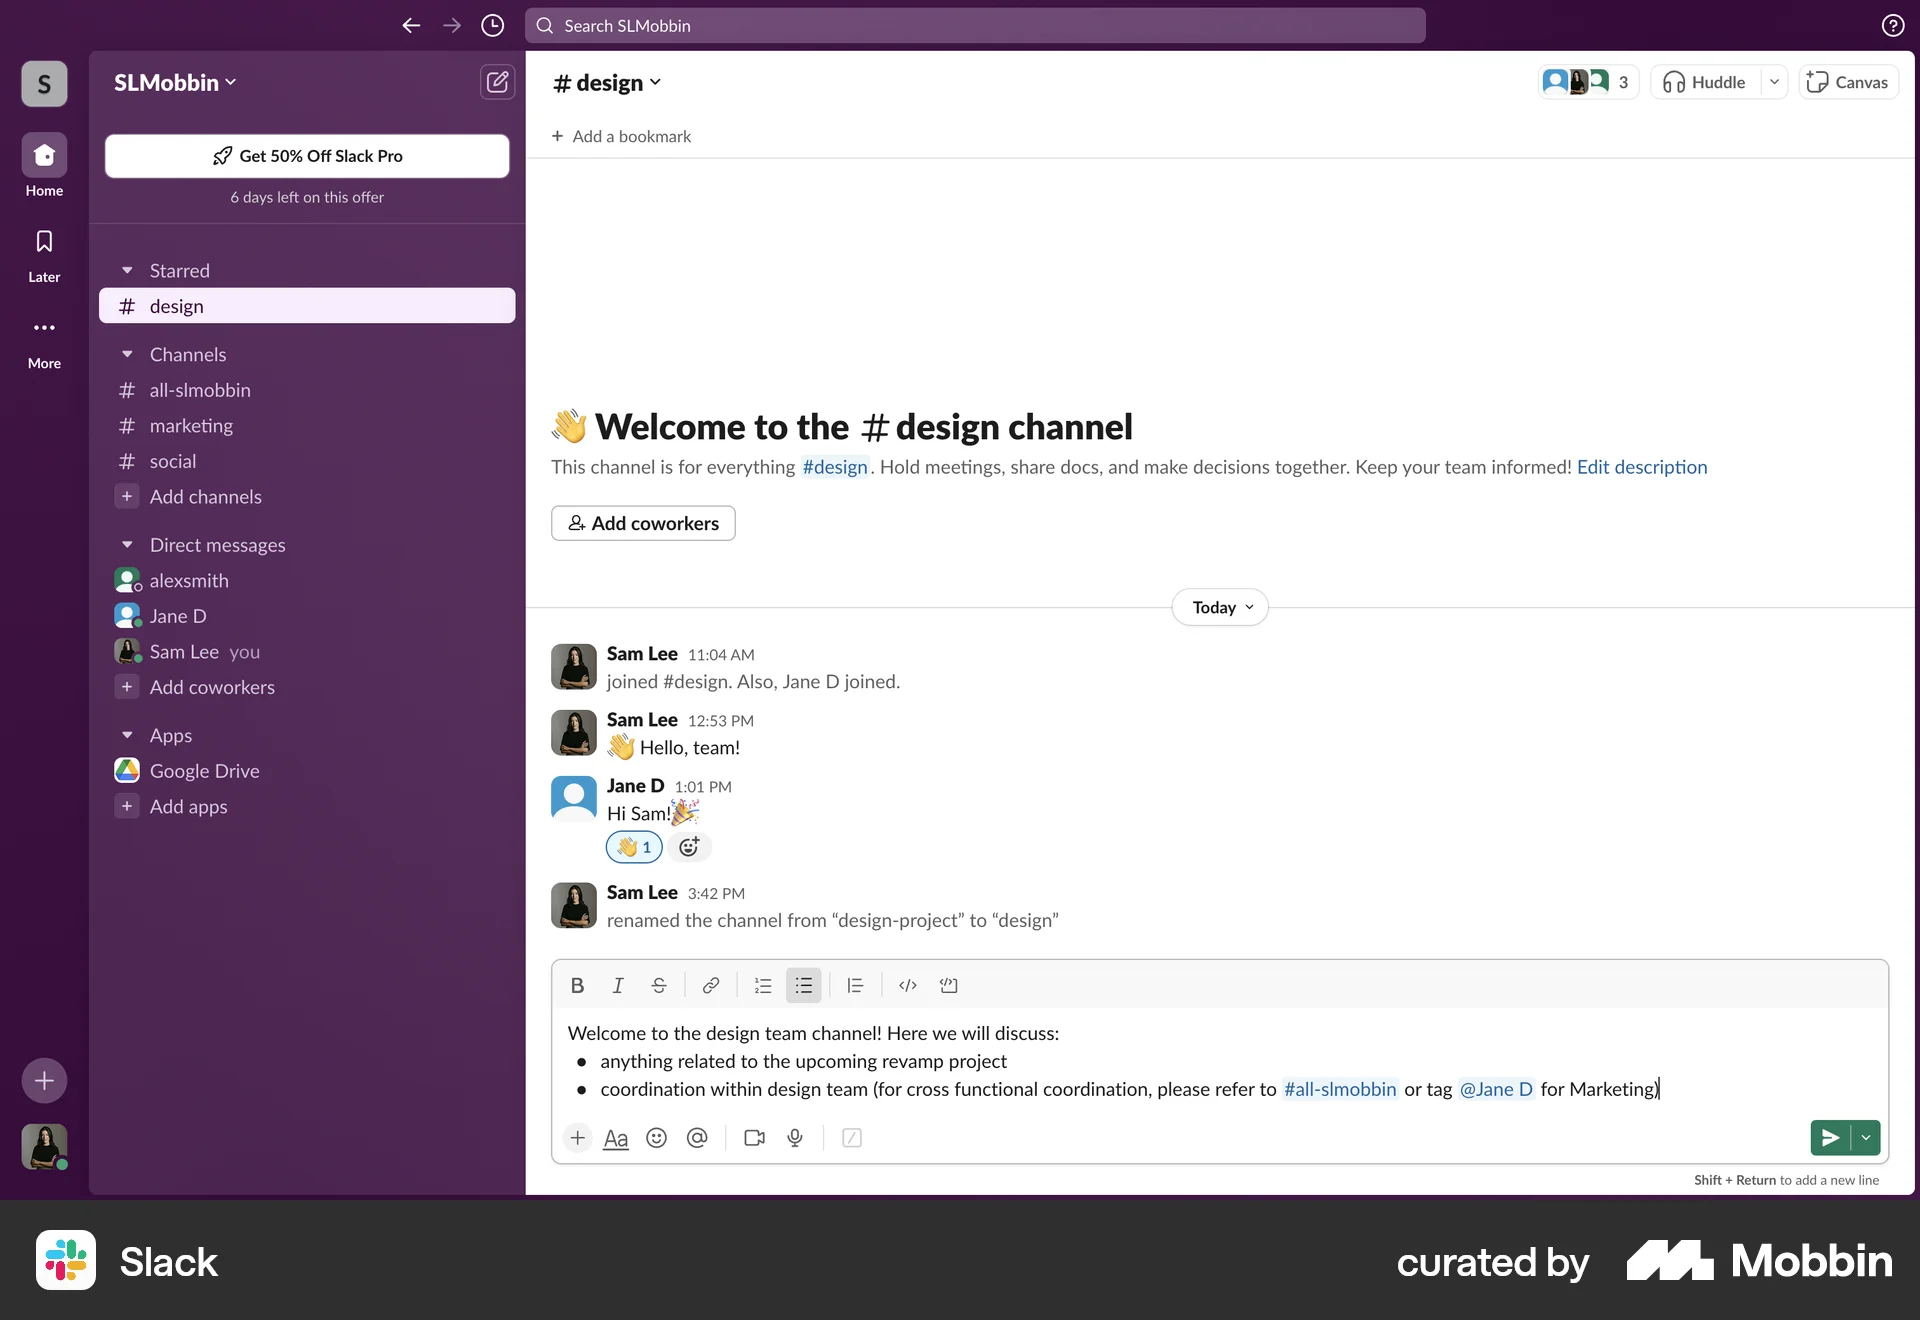
Task: Apply strikethrough formatting
Action: pyautogui.click(x=659, y=985)
